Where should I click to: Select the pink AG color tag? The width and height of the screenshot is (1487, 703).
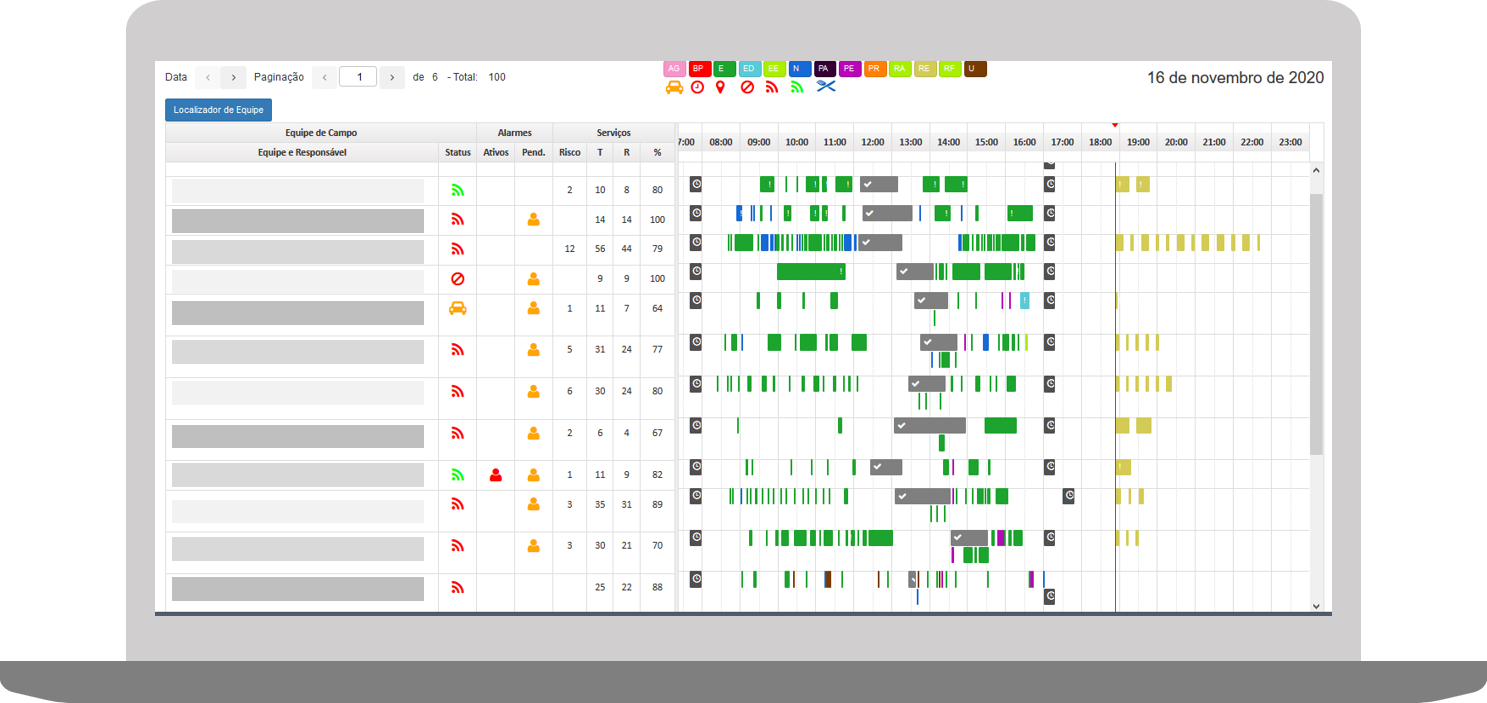pyautogui.click(x=674, y=68)
